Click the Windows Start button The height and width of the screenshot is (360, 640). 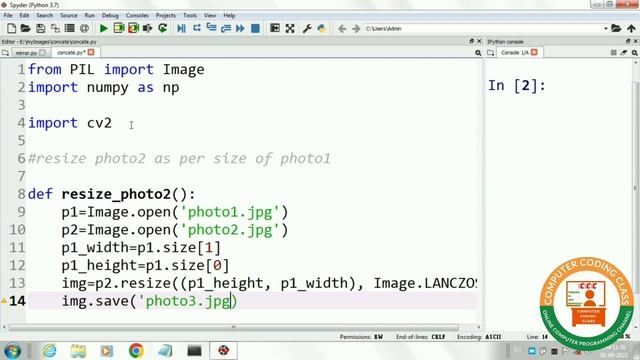click(x=12, y=351)
